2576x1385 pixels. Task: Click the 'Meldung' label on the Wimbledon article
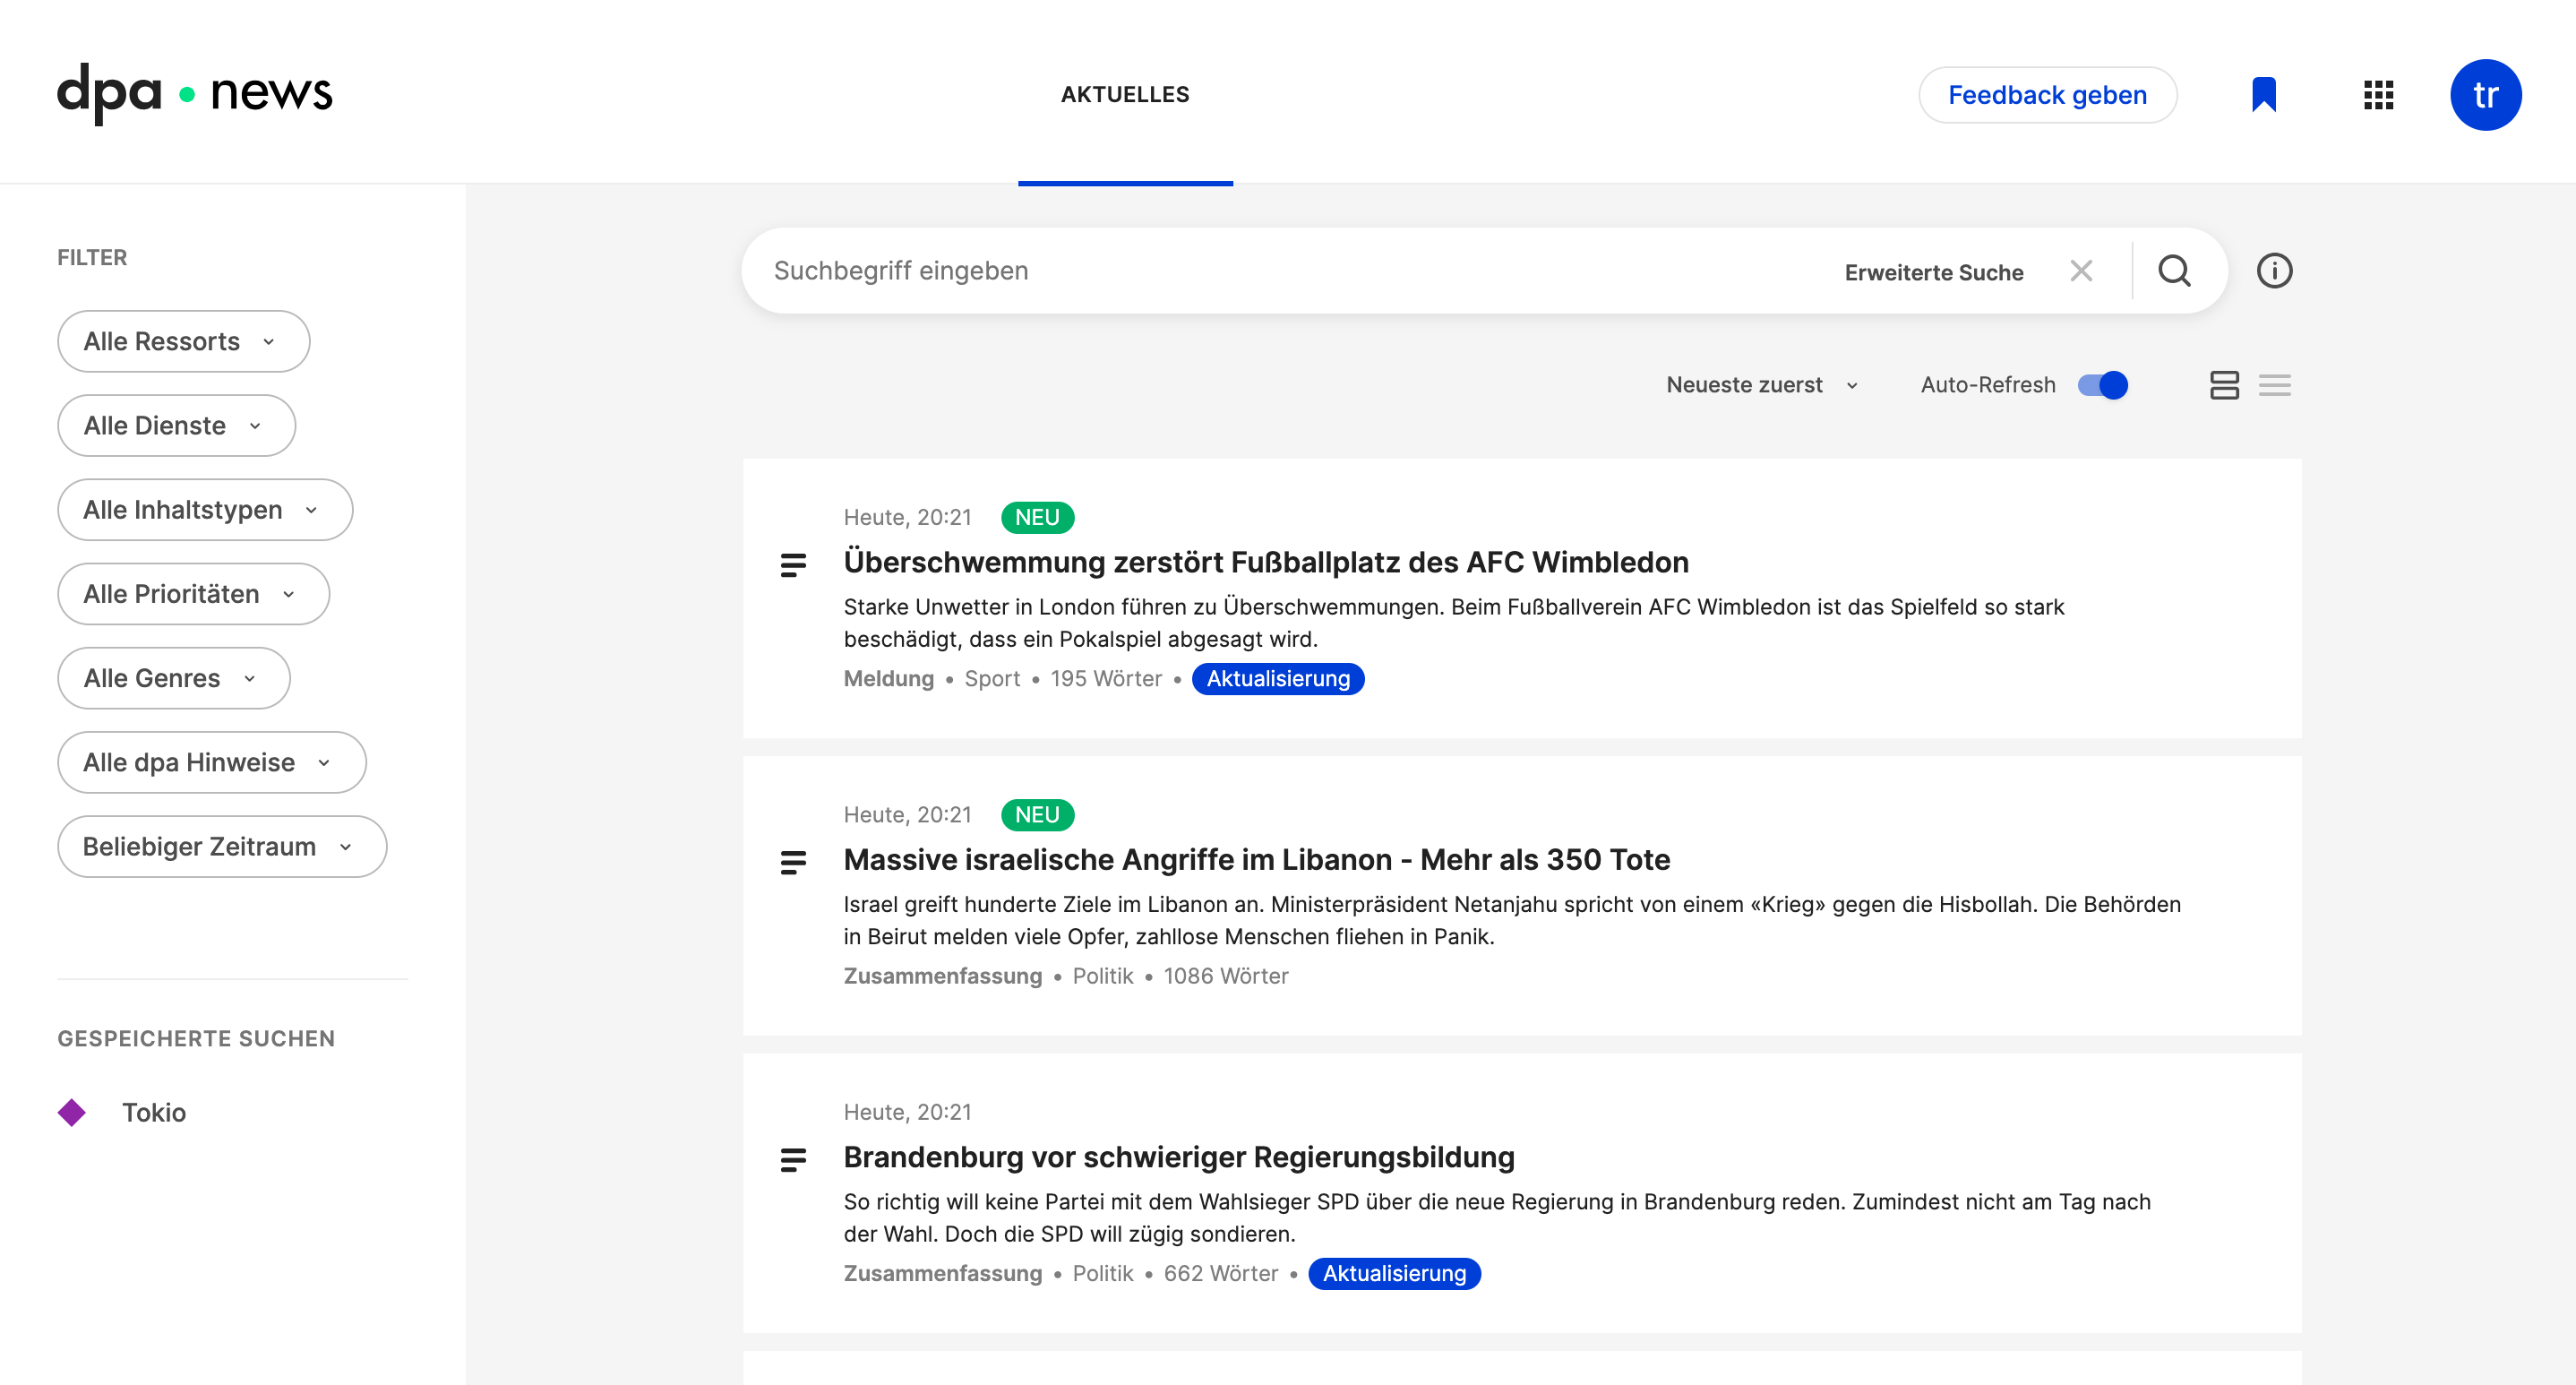[888, 678]
